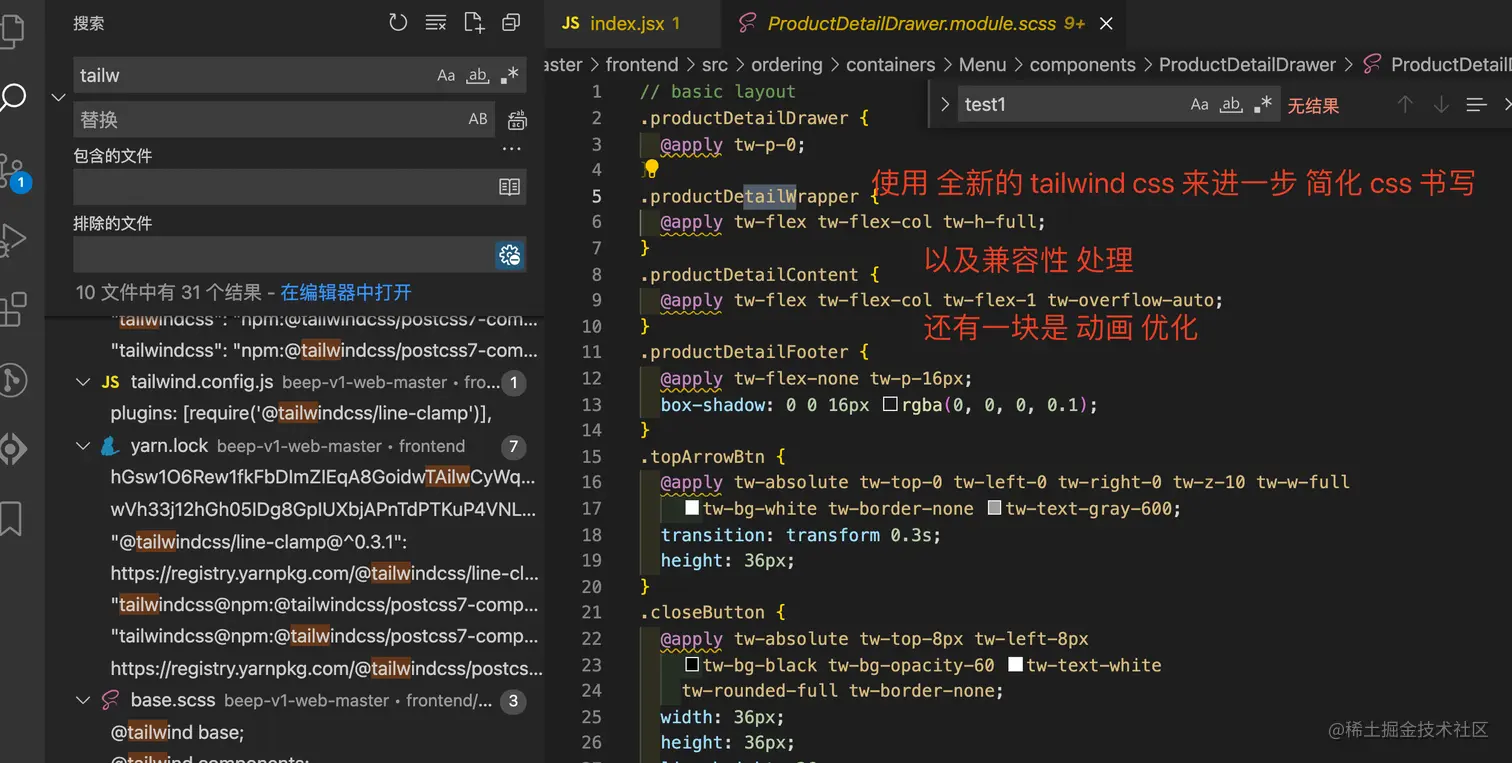Collapse tailwind.config.js results chevron

pos(84,382)
